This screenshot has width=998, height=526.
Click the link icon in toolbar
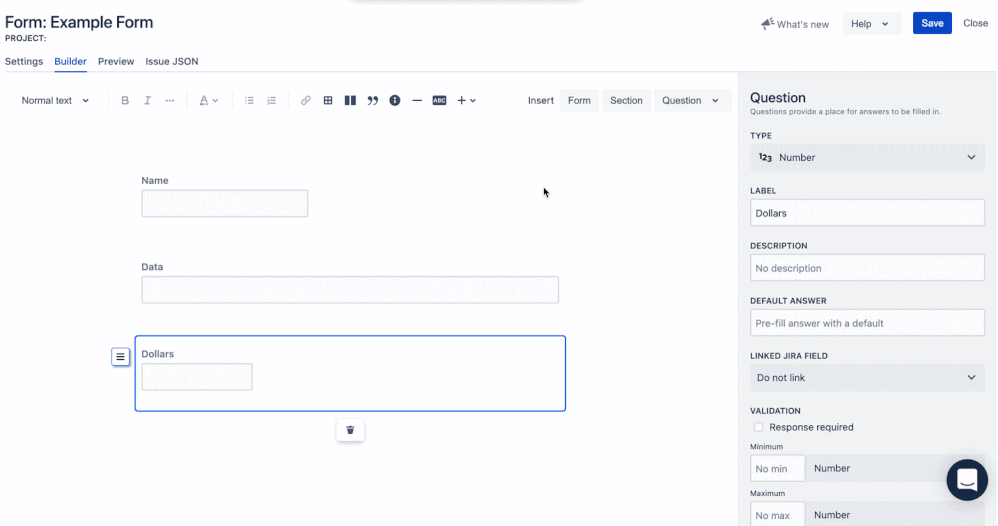(x=306, y=101)
